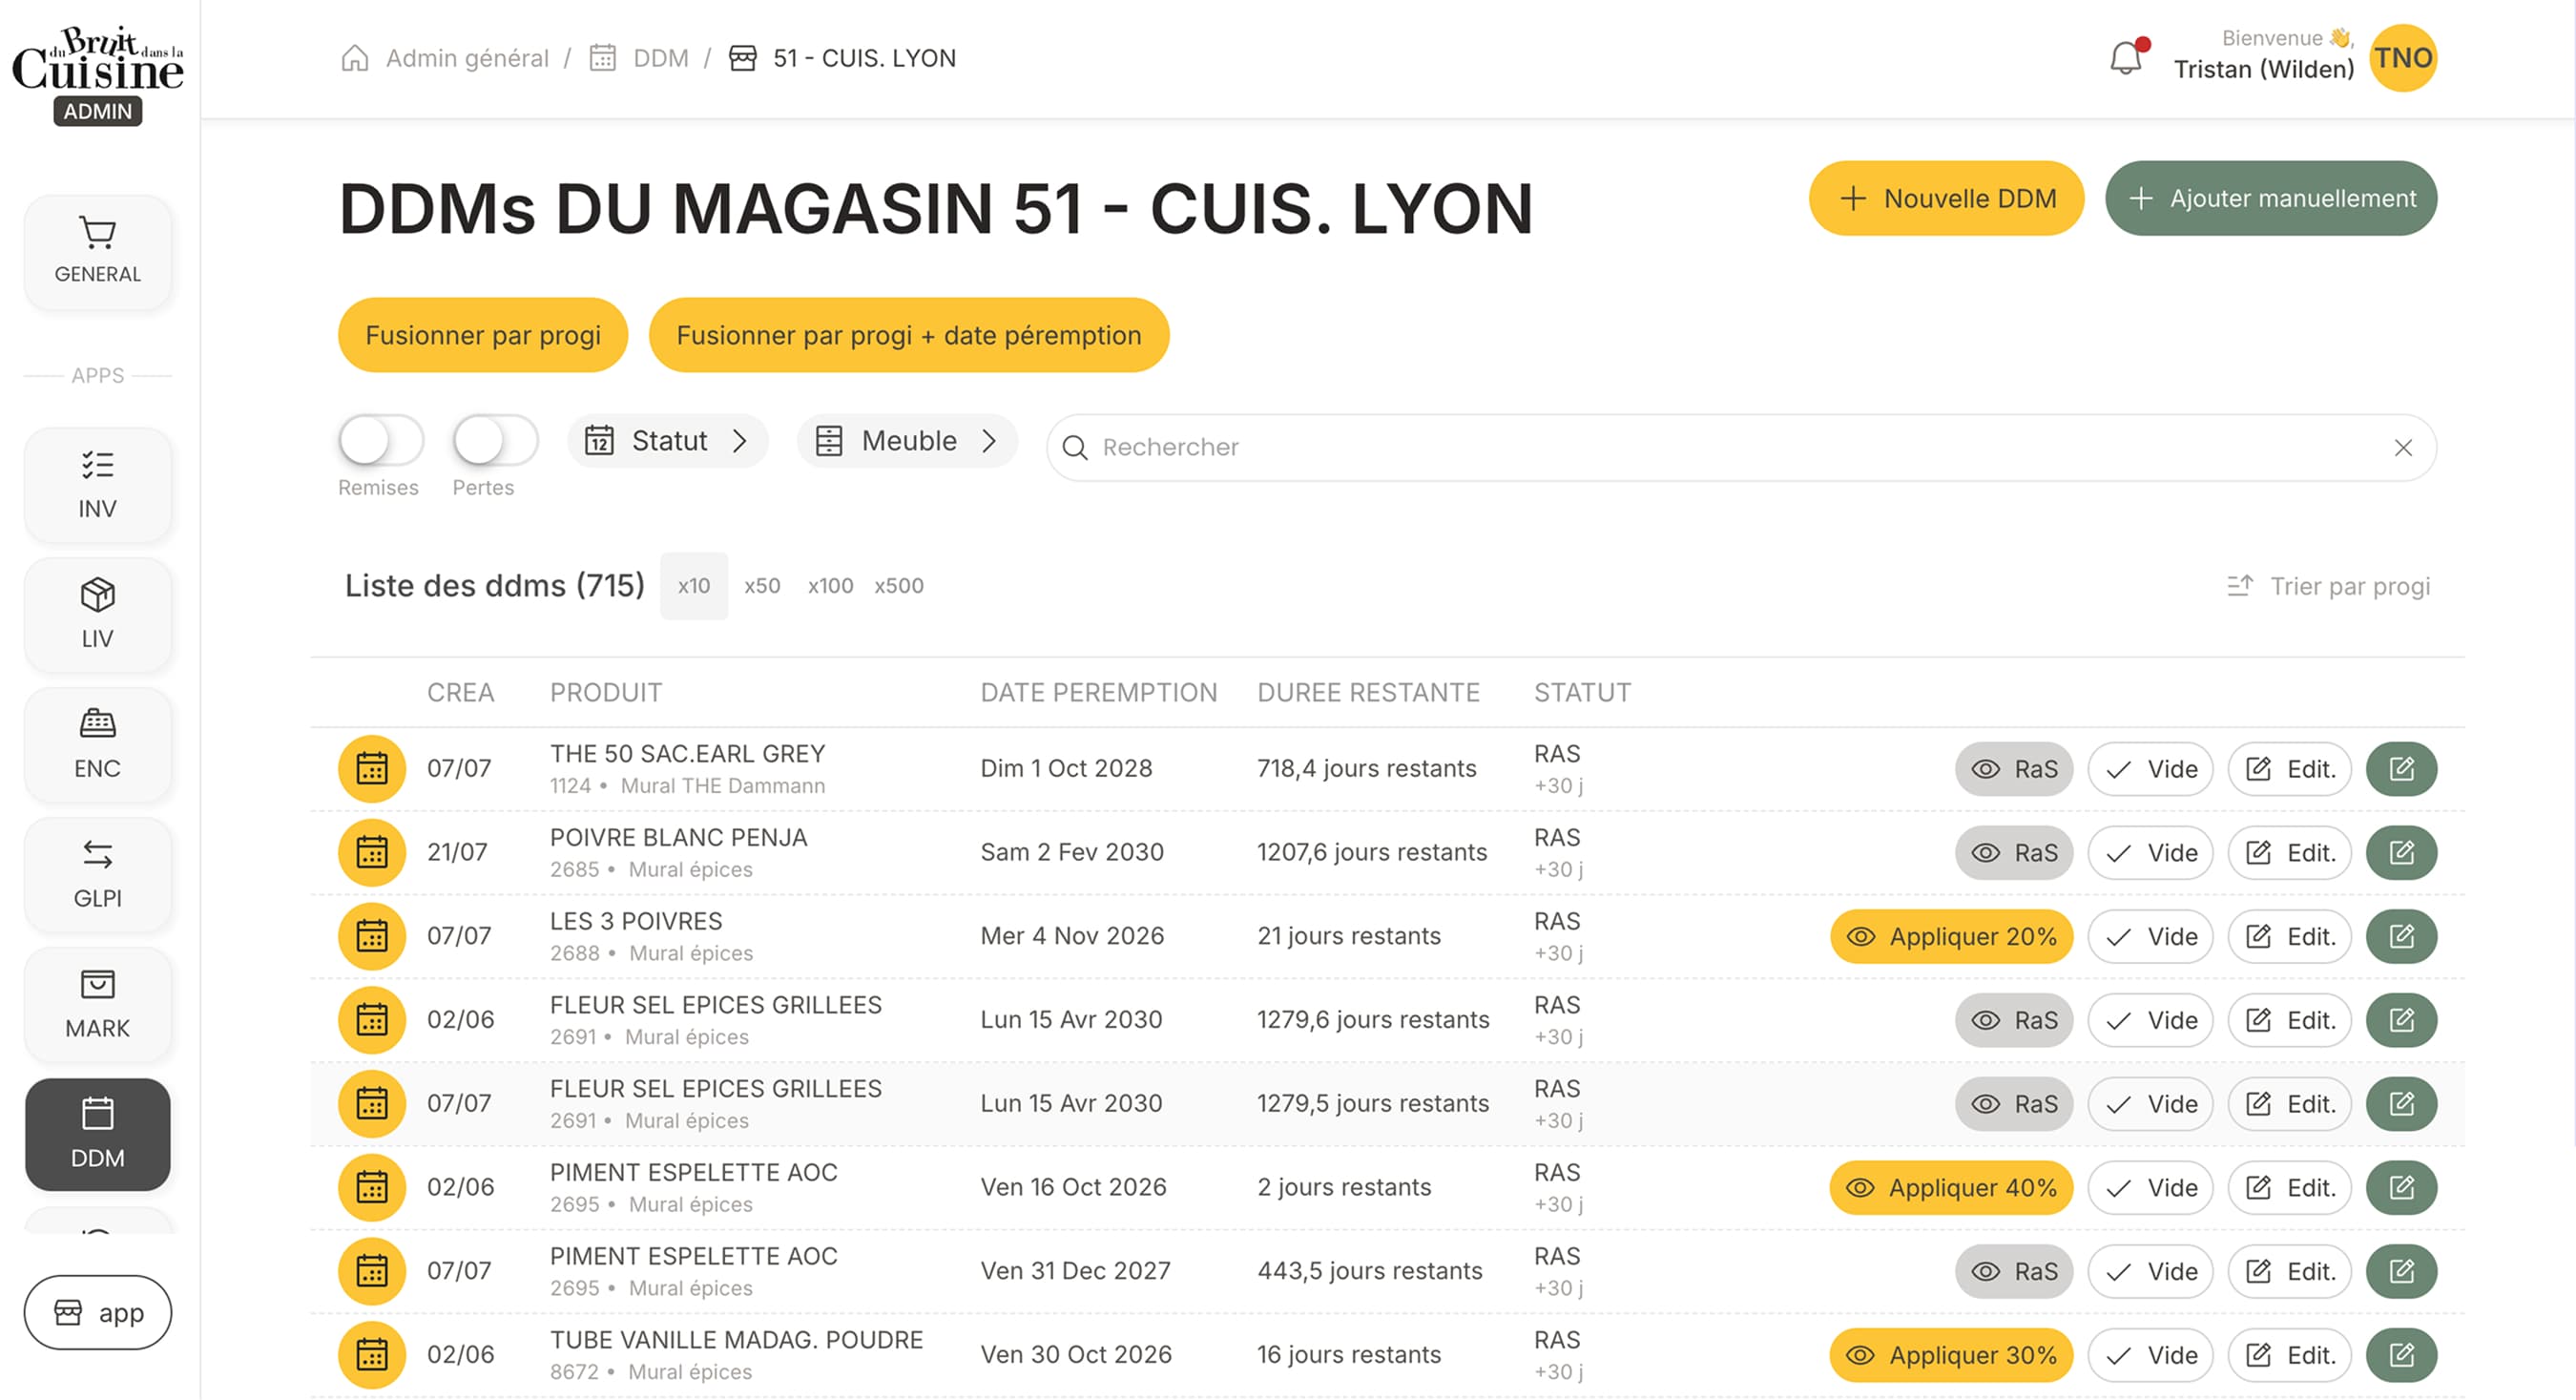2576x1400 pixels.
Task: Click Edit. for FLEUR SEL EPICES GRILLEES 02/06
Action: pyautogui.click(x=2289, y=1021)
